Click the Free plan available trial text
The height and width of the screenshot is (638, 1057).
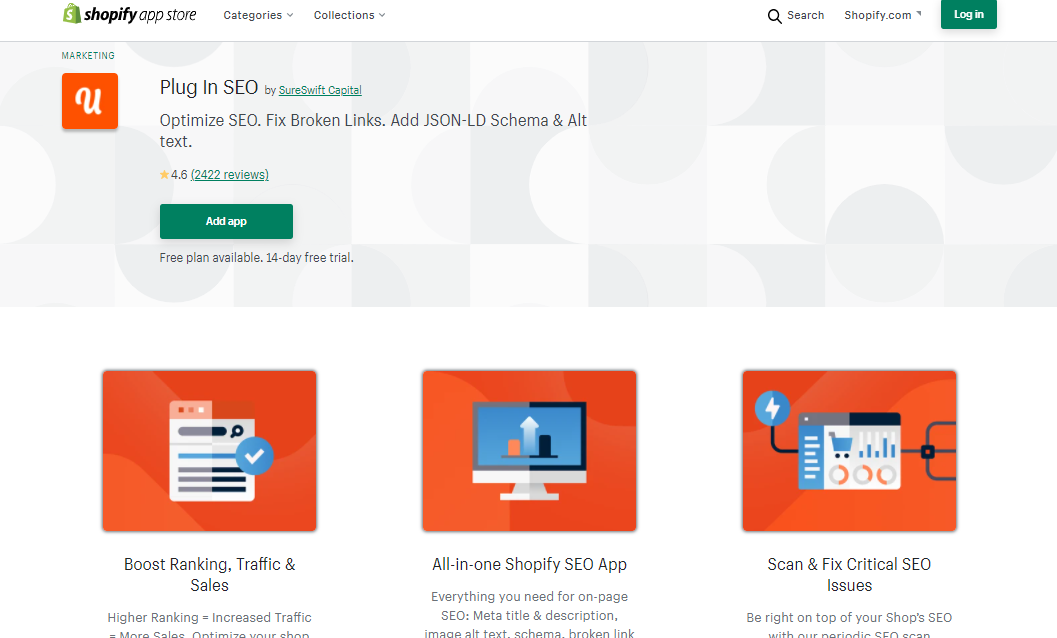click(256, 258)
